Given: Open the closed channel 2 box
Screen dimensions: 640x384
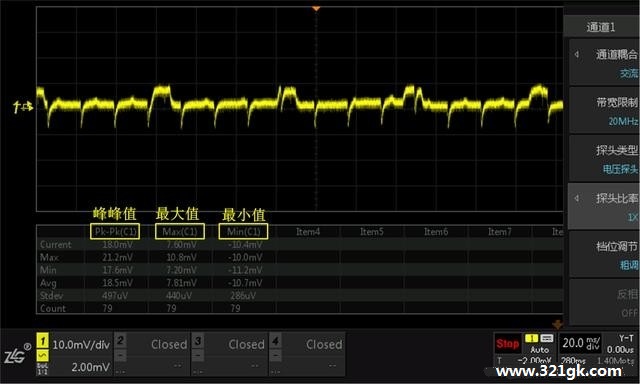Looking at the screenshot, I should coord(152,354).
